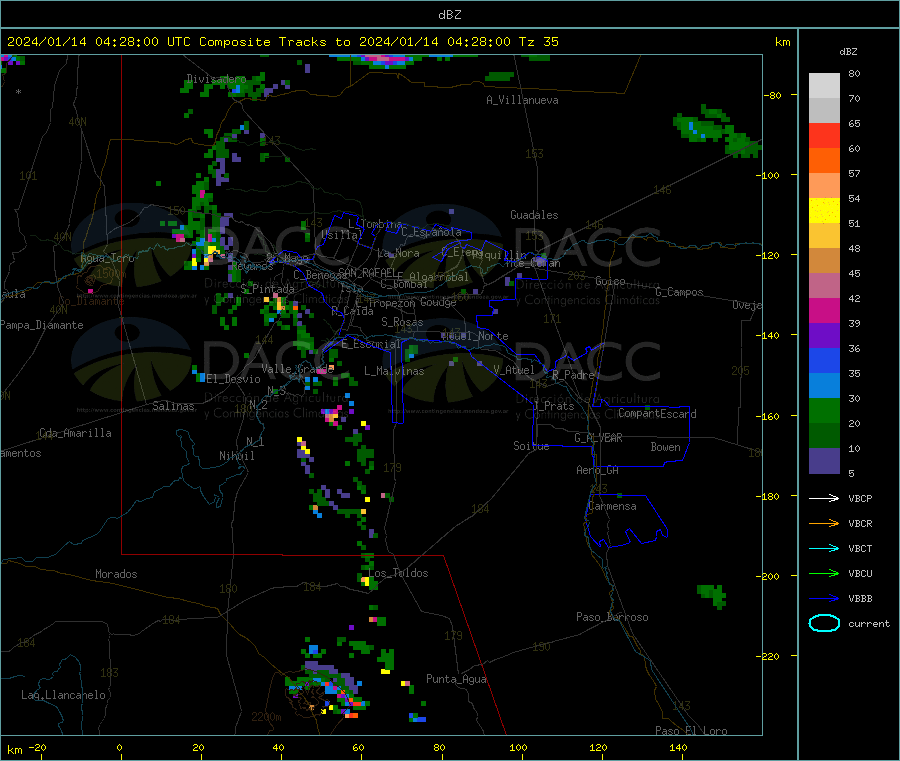Select the blue 35-36 dBZ color band

tap(824, 360)
